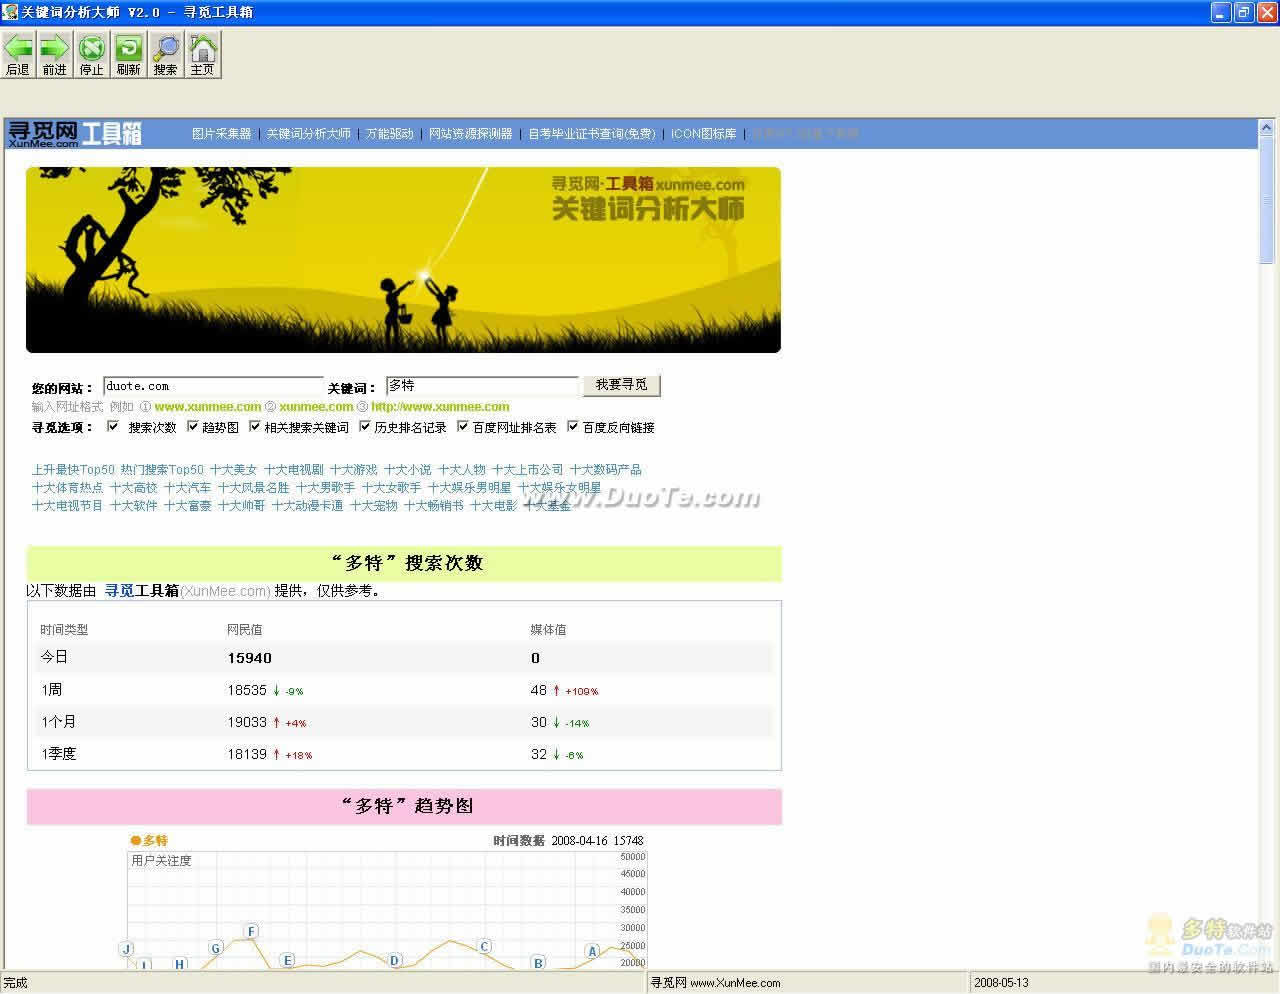The width and height of the screenshot is (1280, 994).
Task: Click the 寻觅网 工具箱 XunMee logo
Action: coord(75,133)
